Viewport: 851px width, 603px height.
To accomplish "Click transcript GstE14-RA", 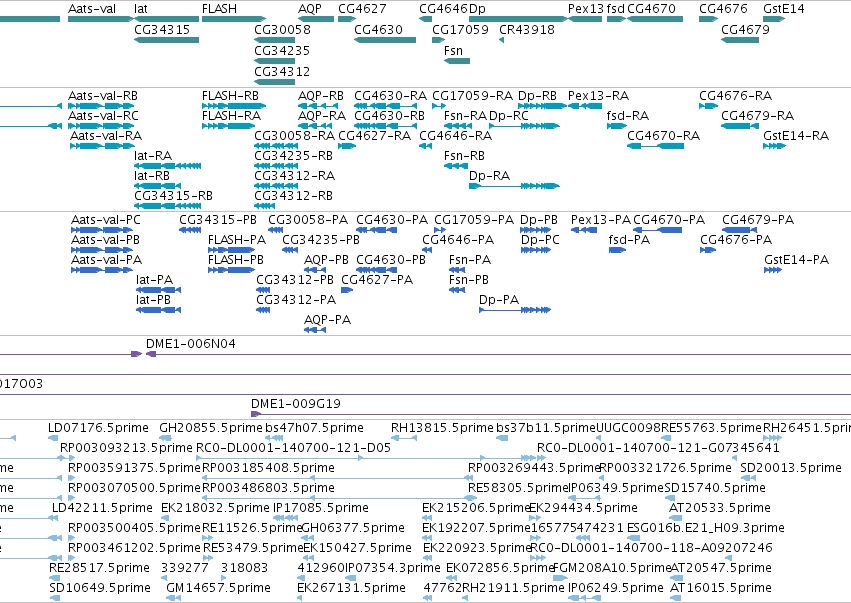I will click(796, 136).
